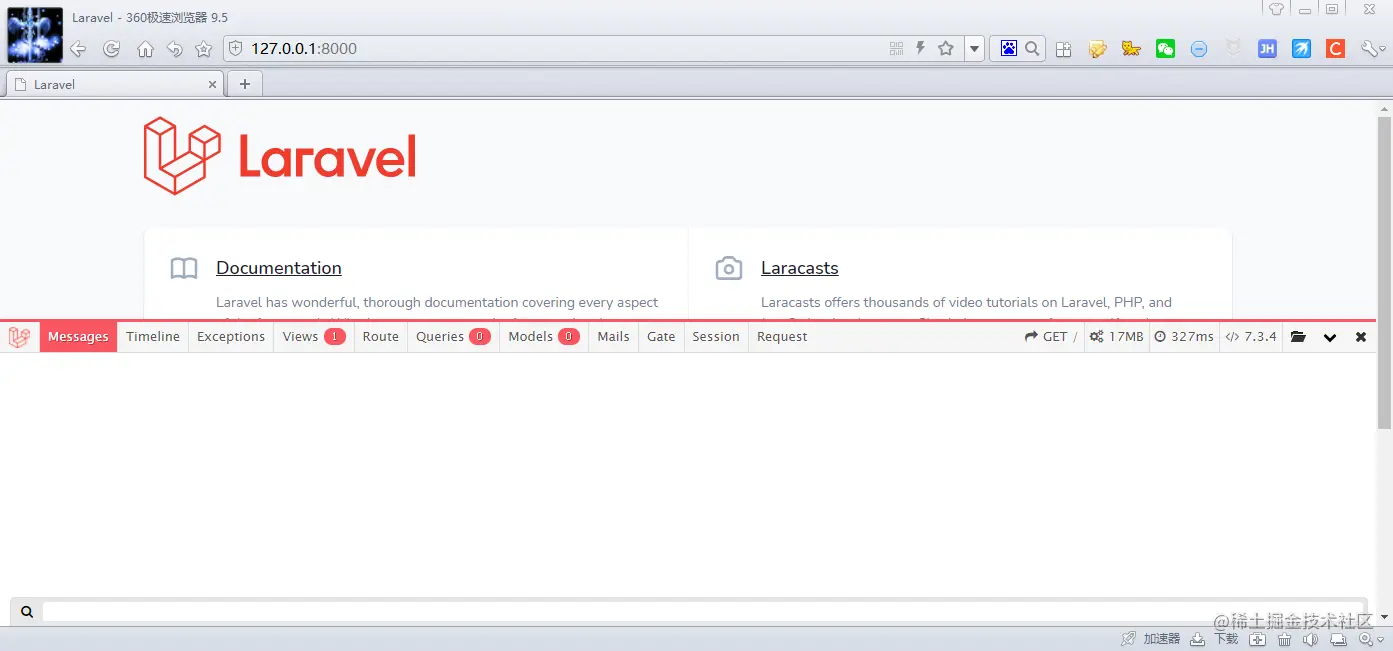Close the Laravel browser tab
This screenshot has width=1393, height=651.
point(212,85)
